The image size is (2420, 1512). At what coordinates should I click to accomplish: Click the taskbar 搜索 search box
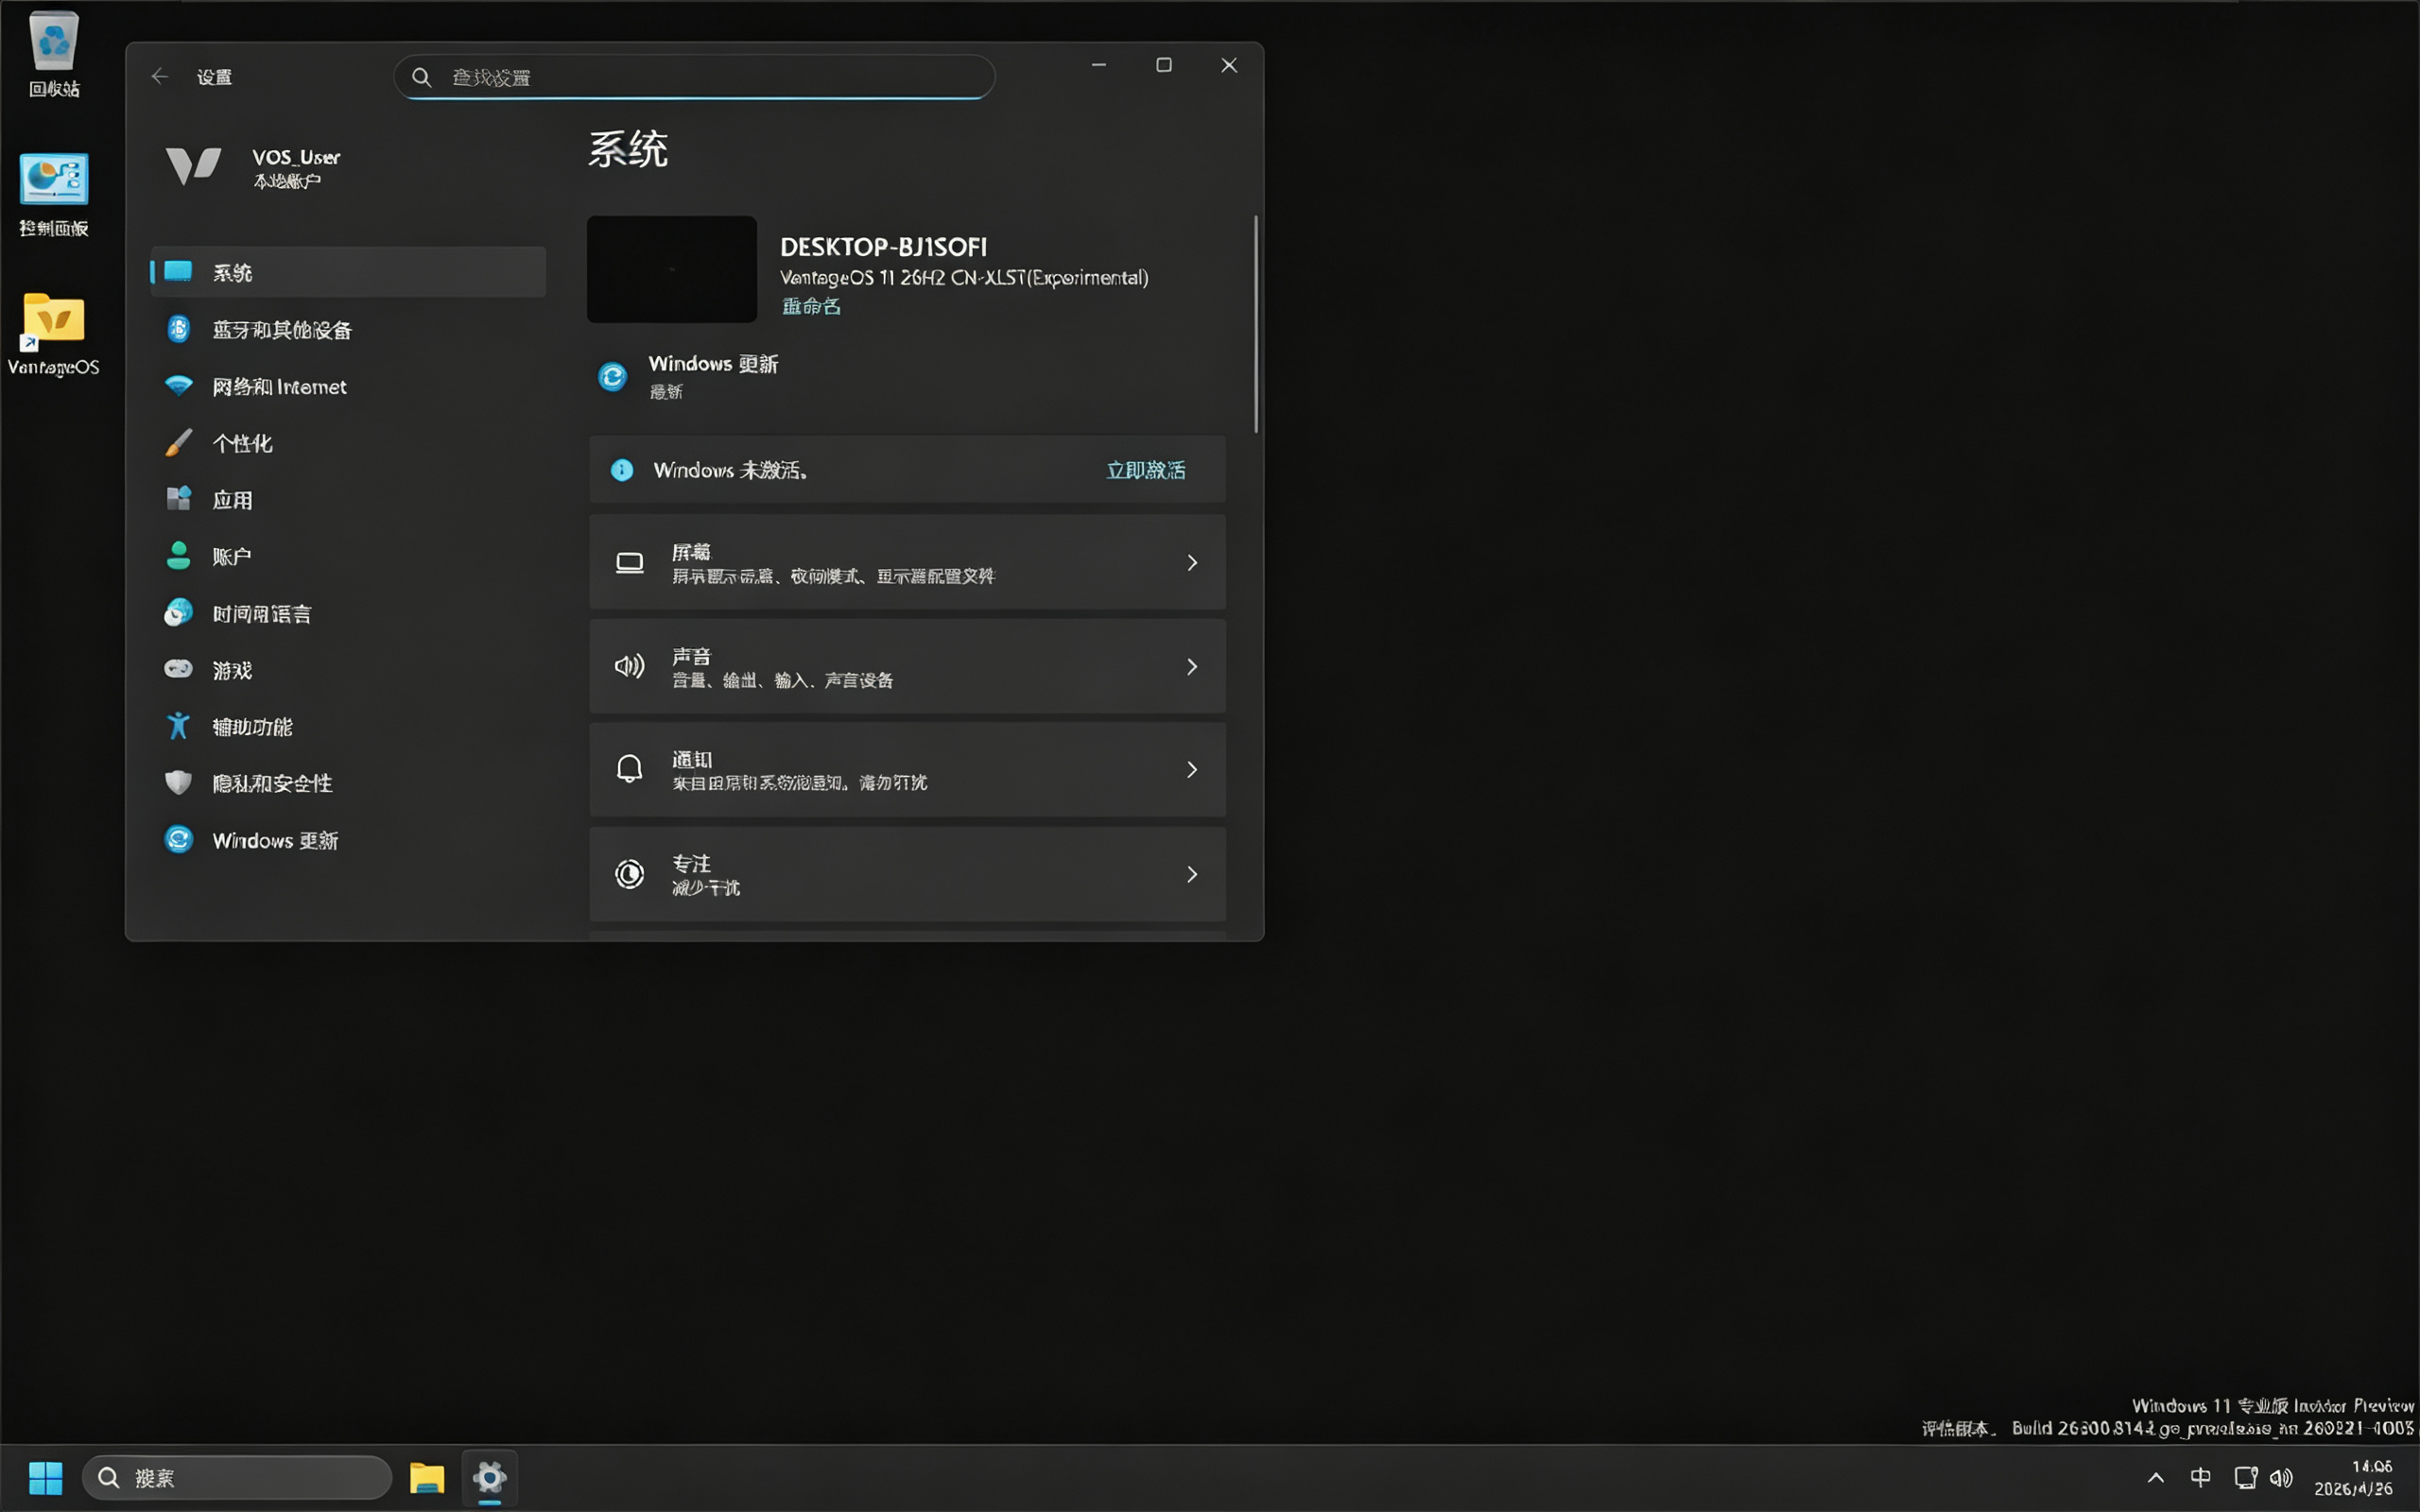coord(237,1477)
